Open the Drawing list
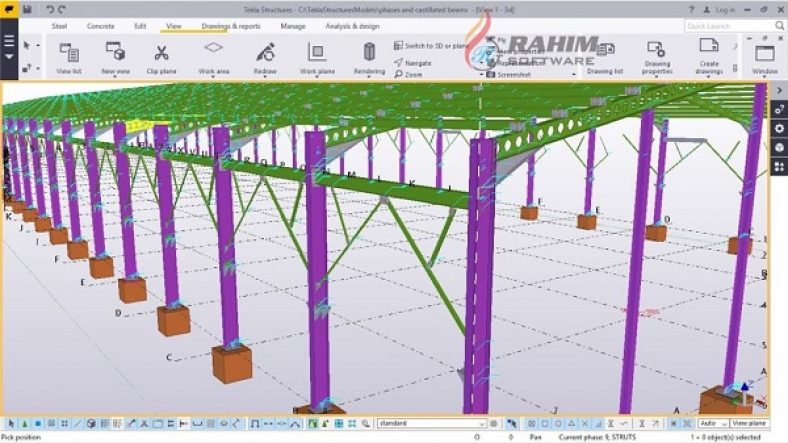The width and height of the screenshot is (788, 443). pyautogui.click(x=604, y=58)
